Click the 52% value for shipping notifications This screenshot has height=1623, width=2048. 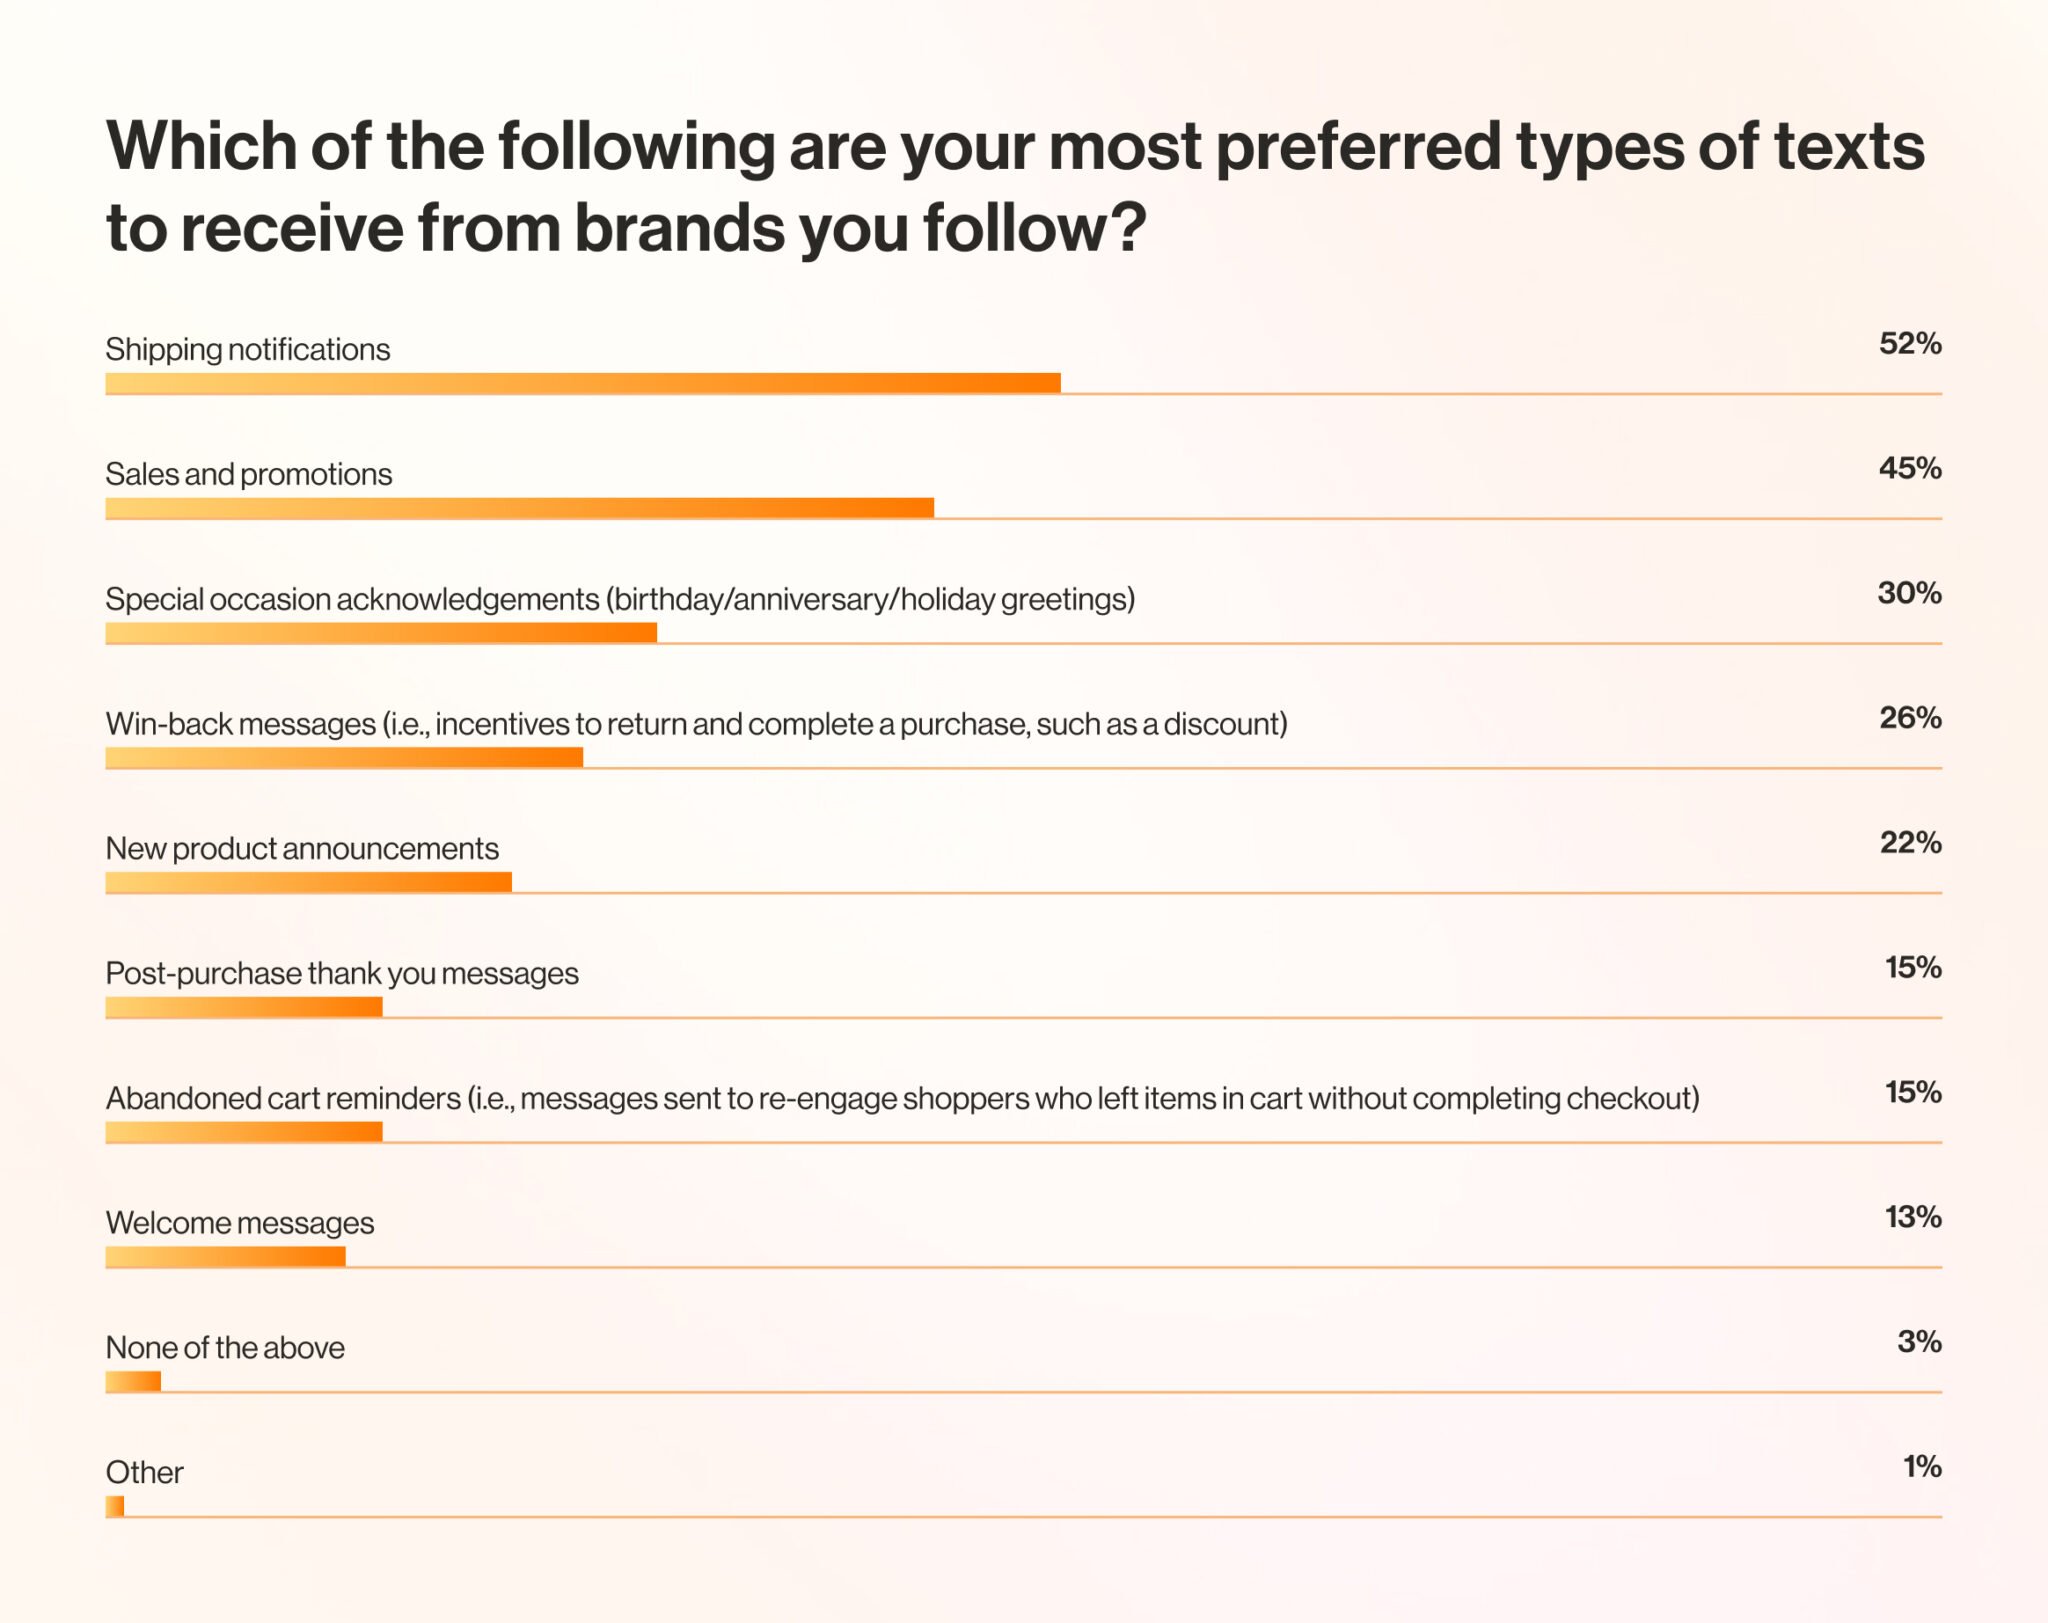point(1909,344)
